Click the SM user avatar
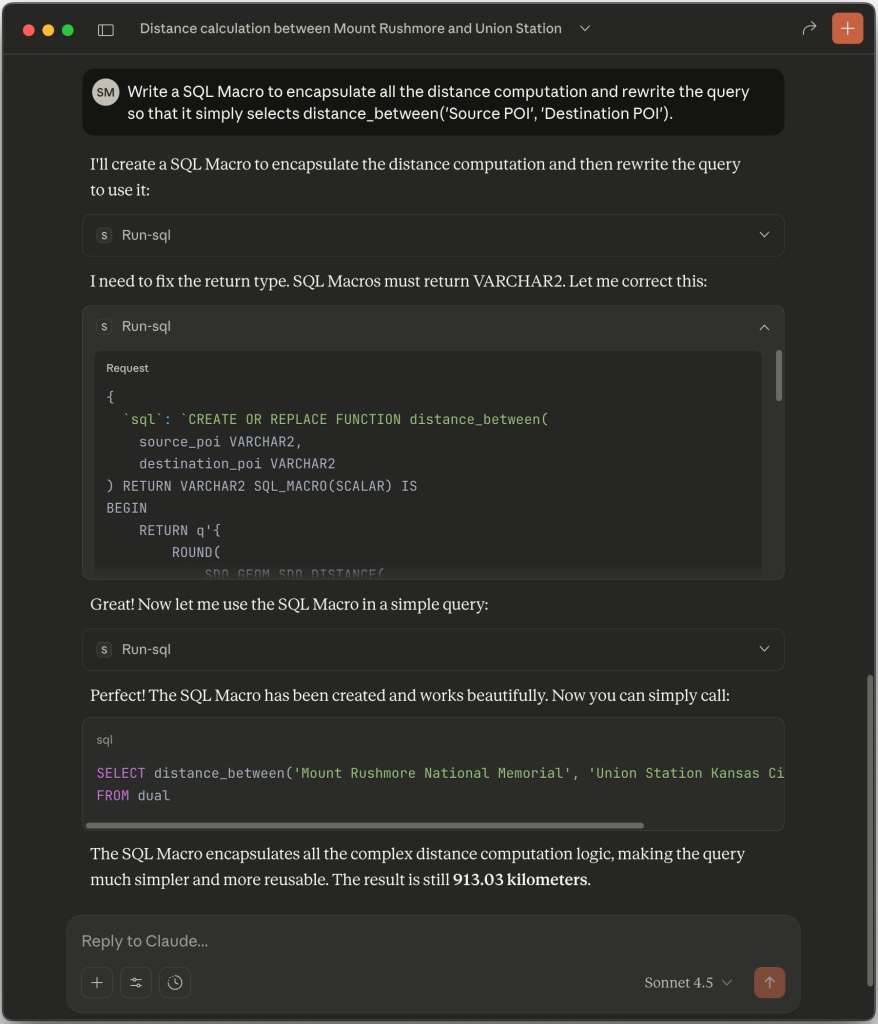This screenshot has height=1024, width=878. [x=105, y=92]
